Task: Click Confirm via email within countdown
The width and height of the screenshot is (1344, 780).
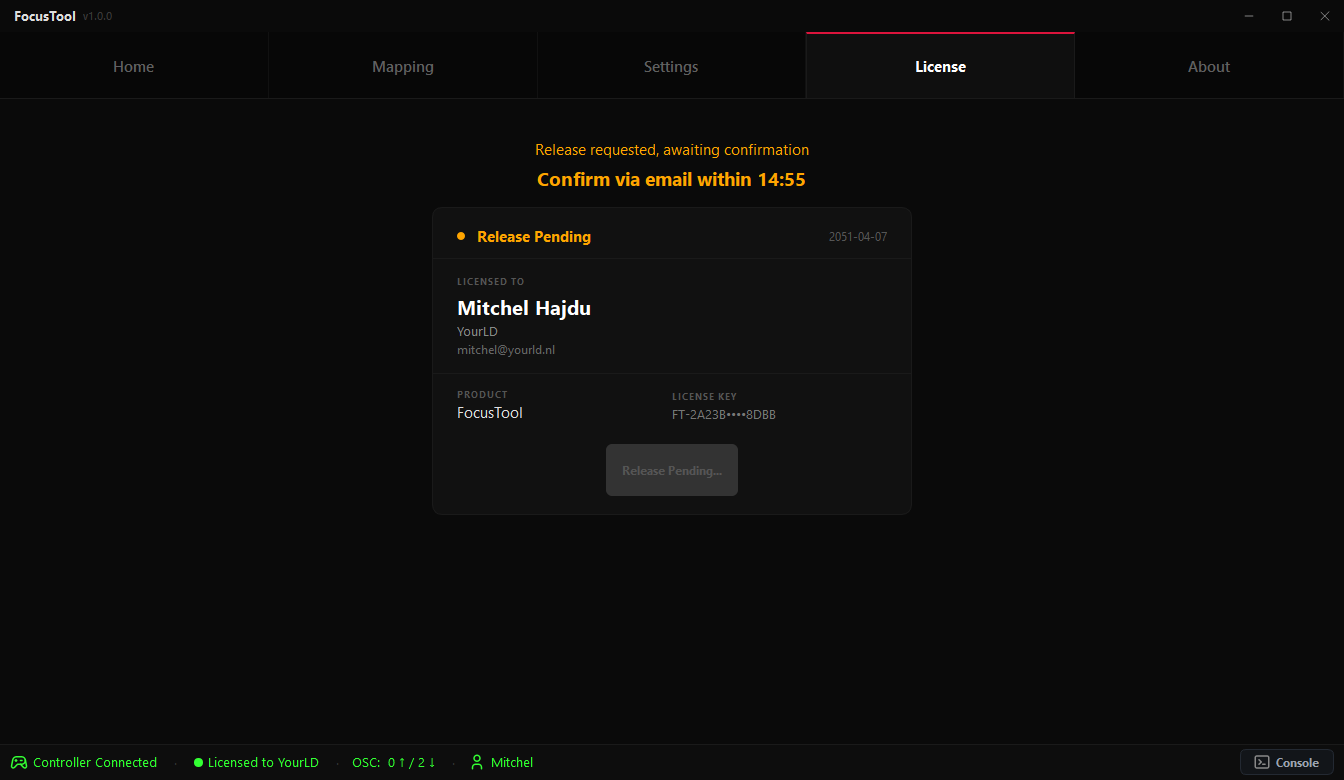Action: click(x=671, y=179)
